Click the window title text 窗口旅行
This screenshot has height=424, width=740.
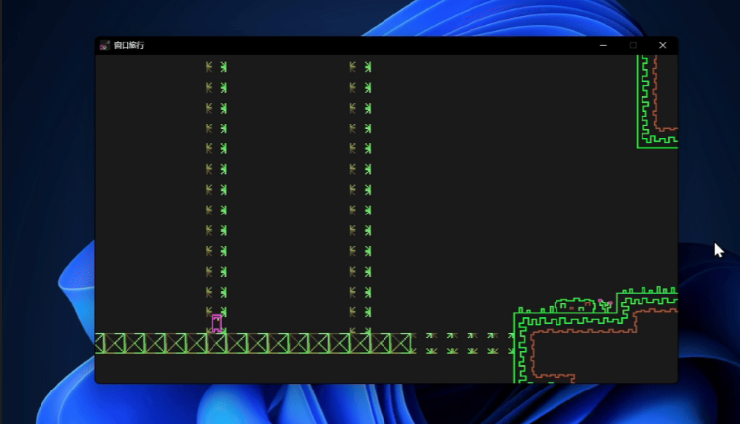point(129,45)
